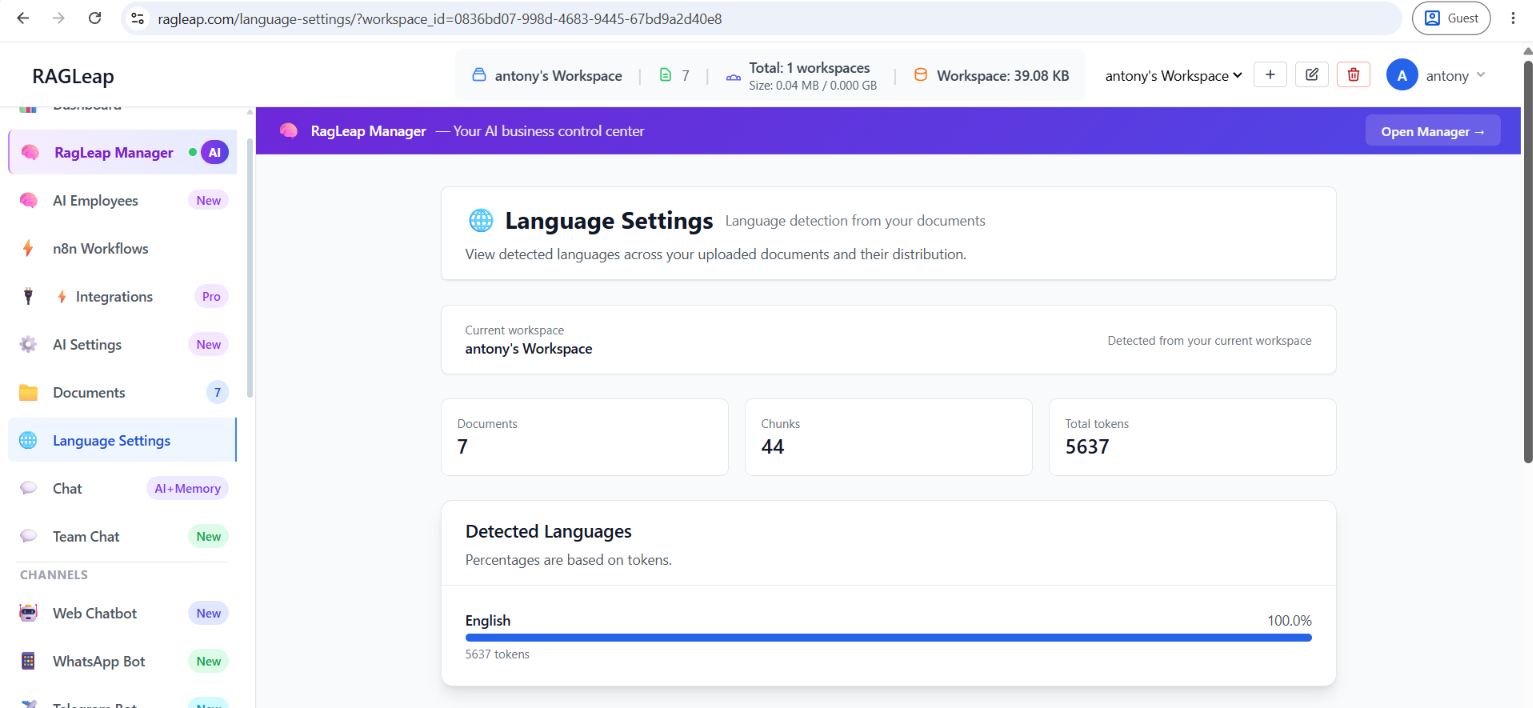This screenshot has height=708, width=1533.
Task: Click the ragleap.com address bar URL
Action: point(440,18)
